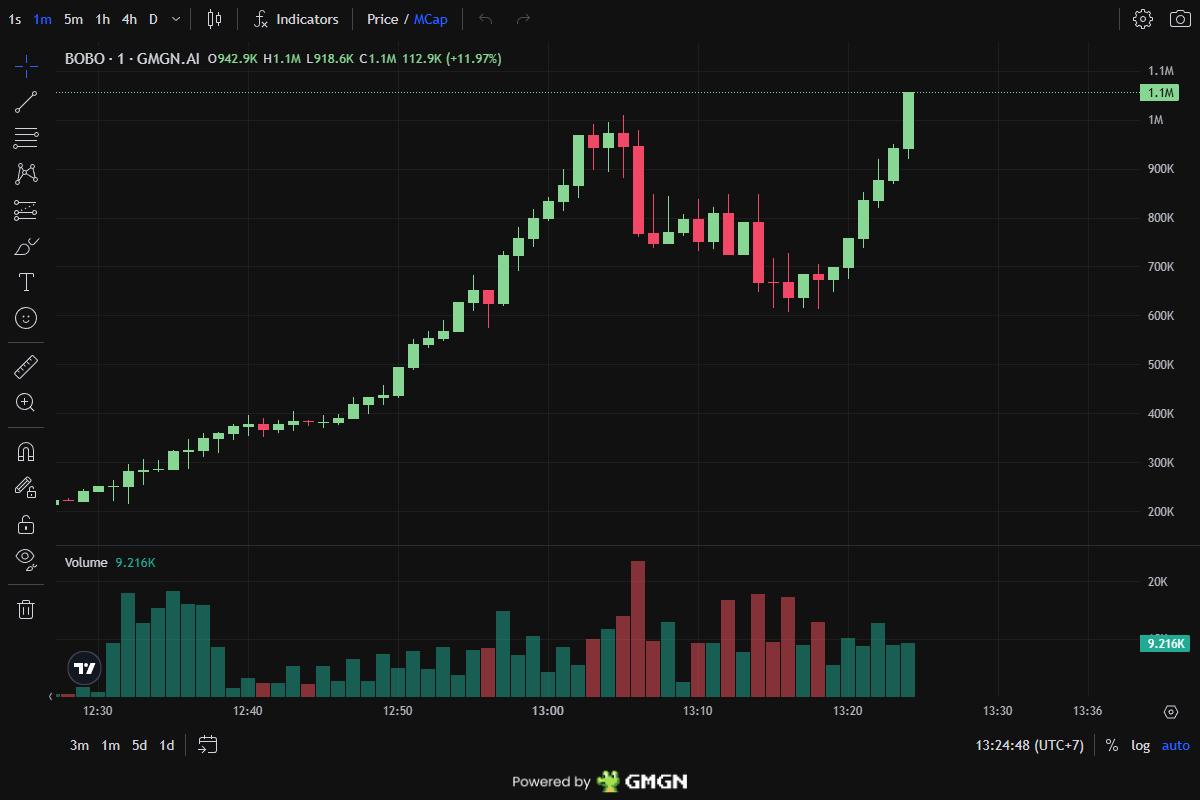Select the 1m timeframe in top toolbar
1200x800 pixels.
pos(42,19)
